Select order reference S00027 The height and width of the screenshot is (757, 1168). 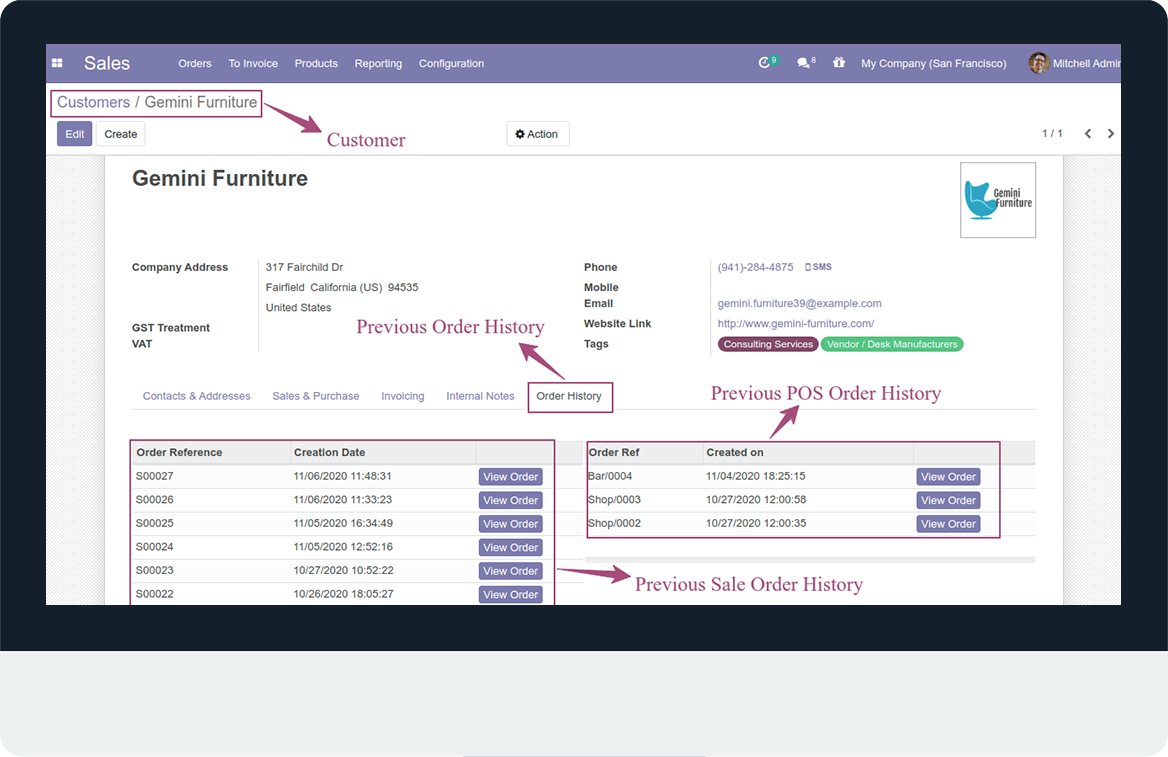click(x=154, y=476)
